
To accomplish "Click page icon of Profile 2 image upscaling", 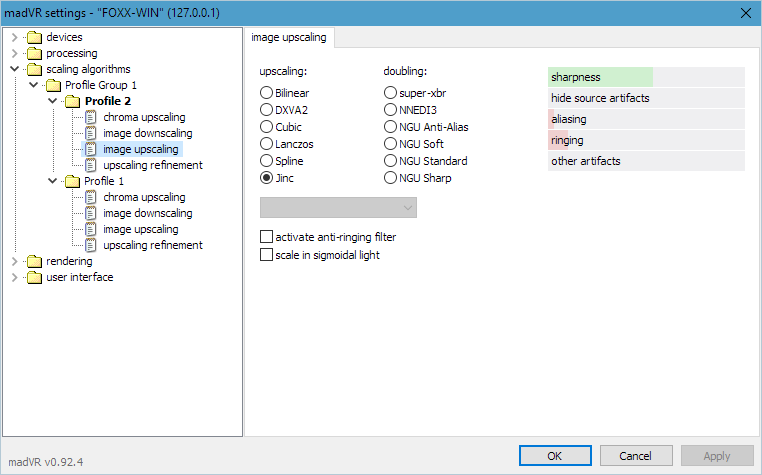I will pos(90,149).
